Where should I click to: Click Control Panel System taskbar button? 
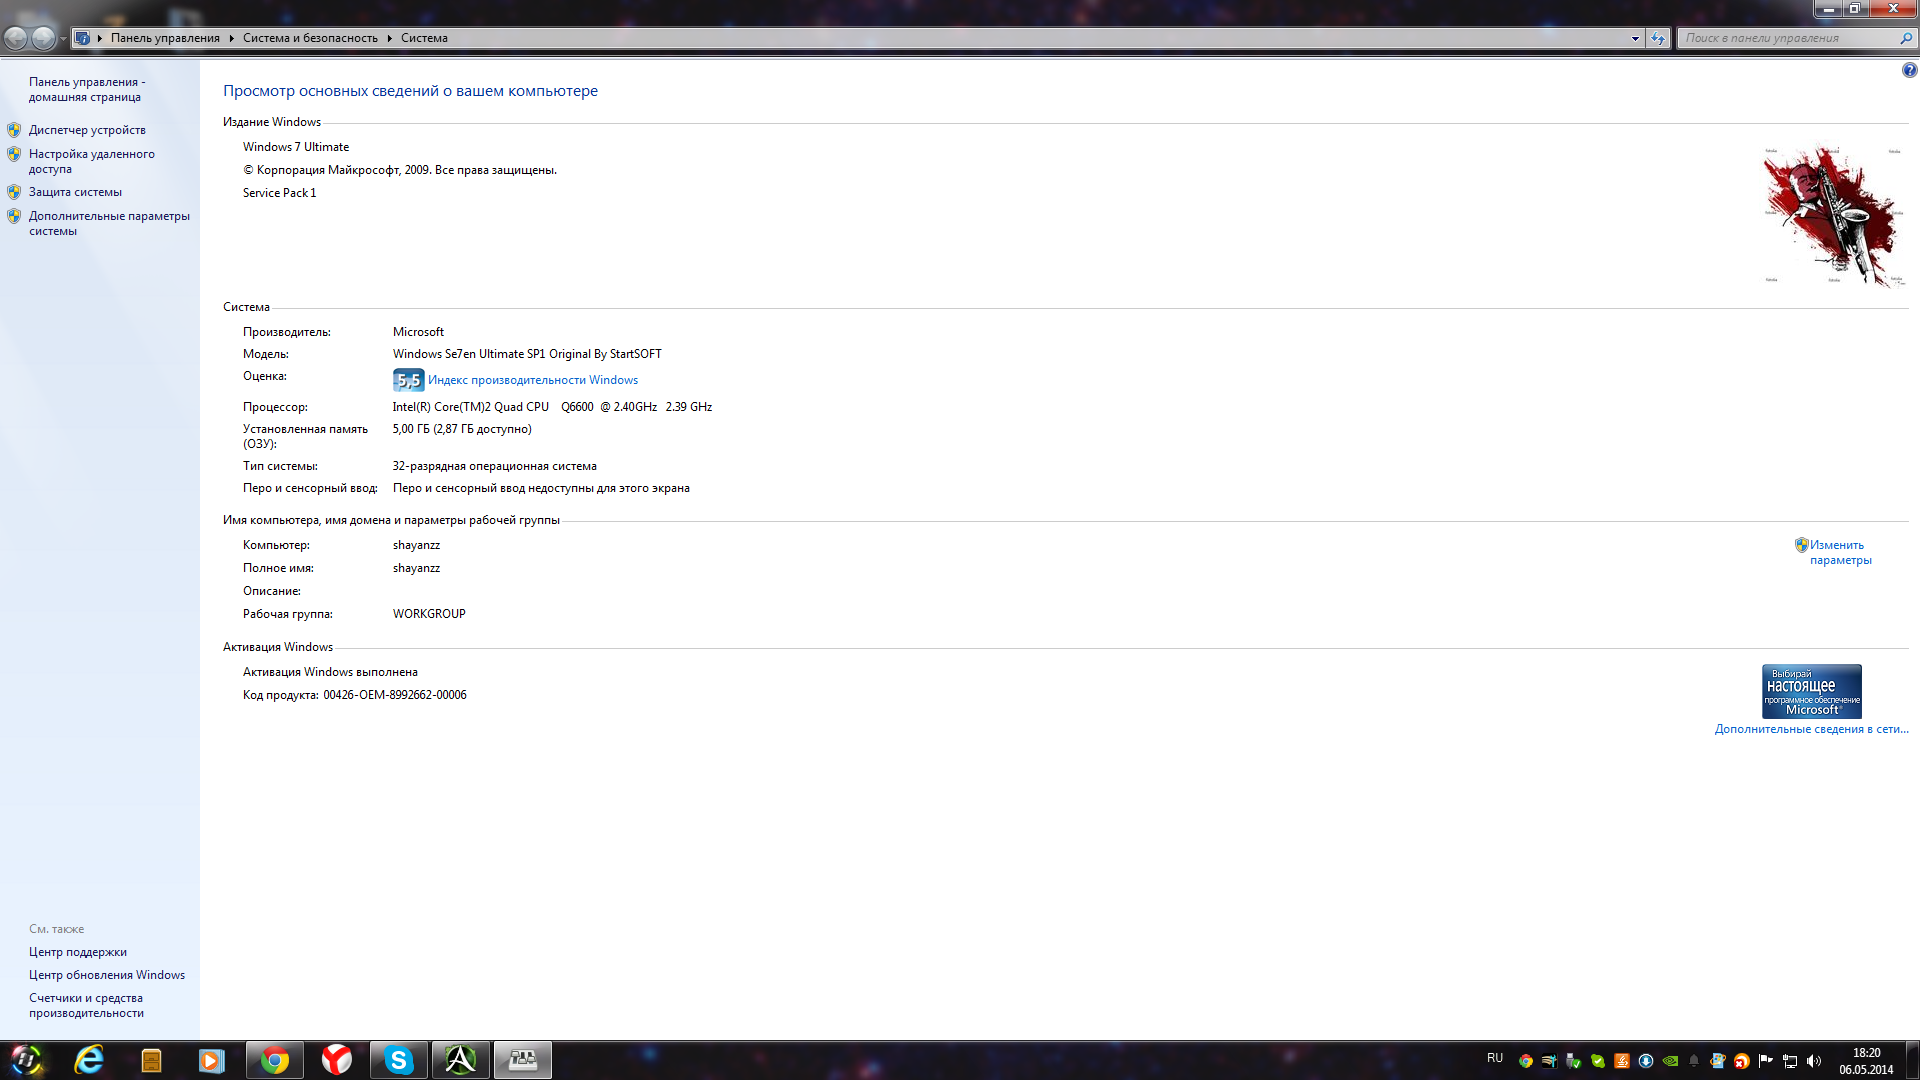pos(522,1060)
